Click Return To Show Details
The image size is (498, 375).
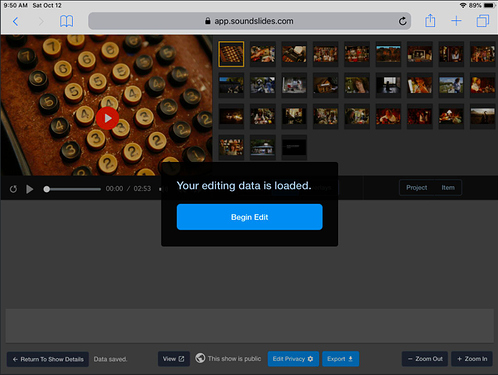click(x=48, y=359)
